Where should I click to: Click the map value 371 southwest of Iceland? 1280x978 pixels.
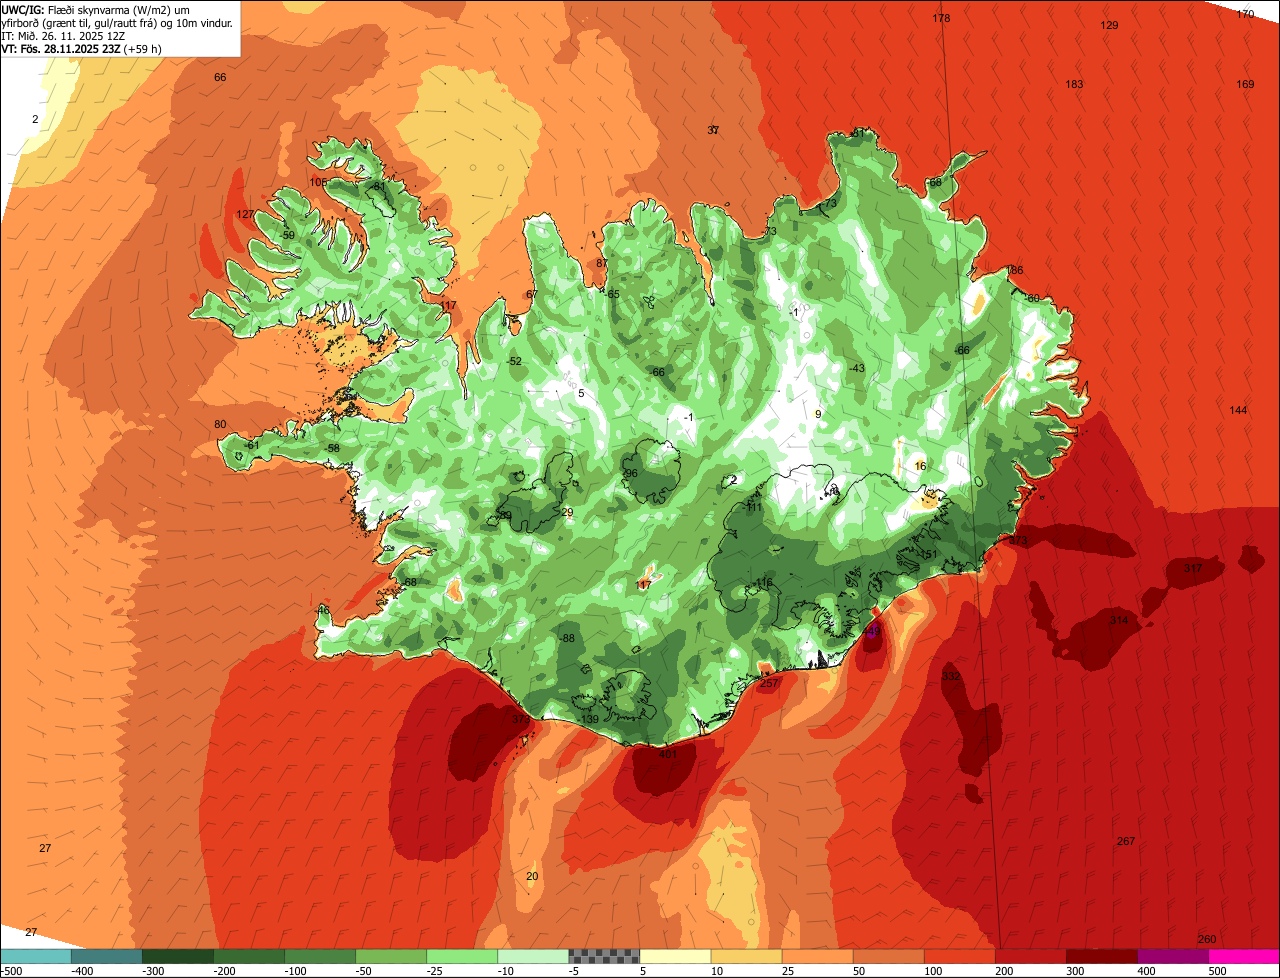point(521,719)
